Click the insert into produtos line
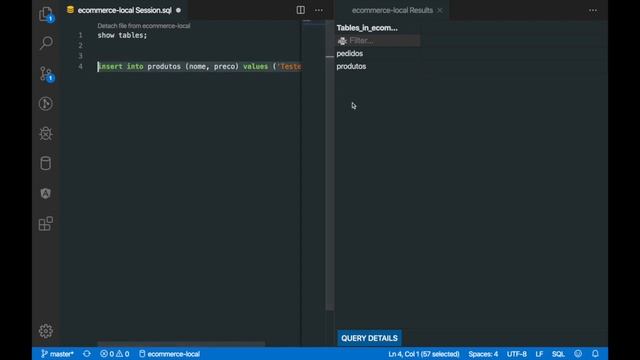 click(199, 66)
